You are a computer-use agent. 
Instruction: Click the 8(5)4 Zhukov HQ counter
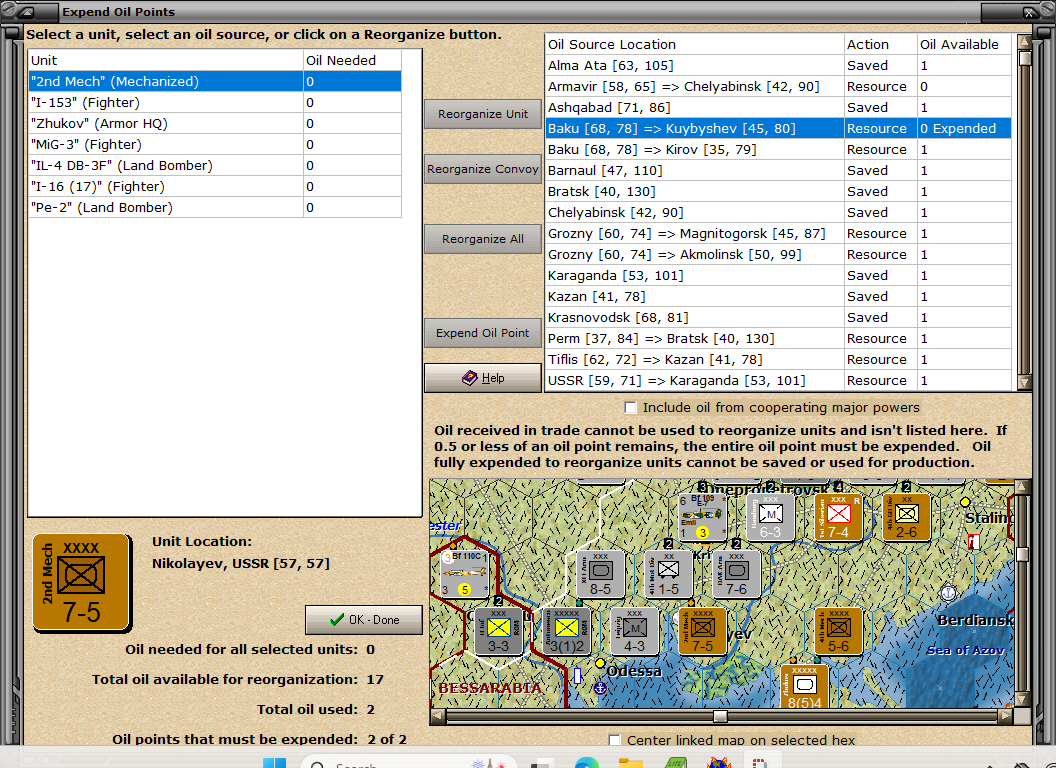pos(805,687)
